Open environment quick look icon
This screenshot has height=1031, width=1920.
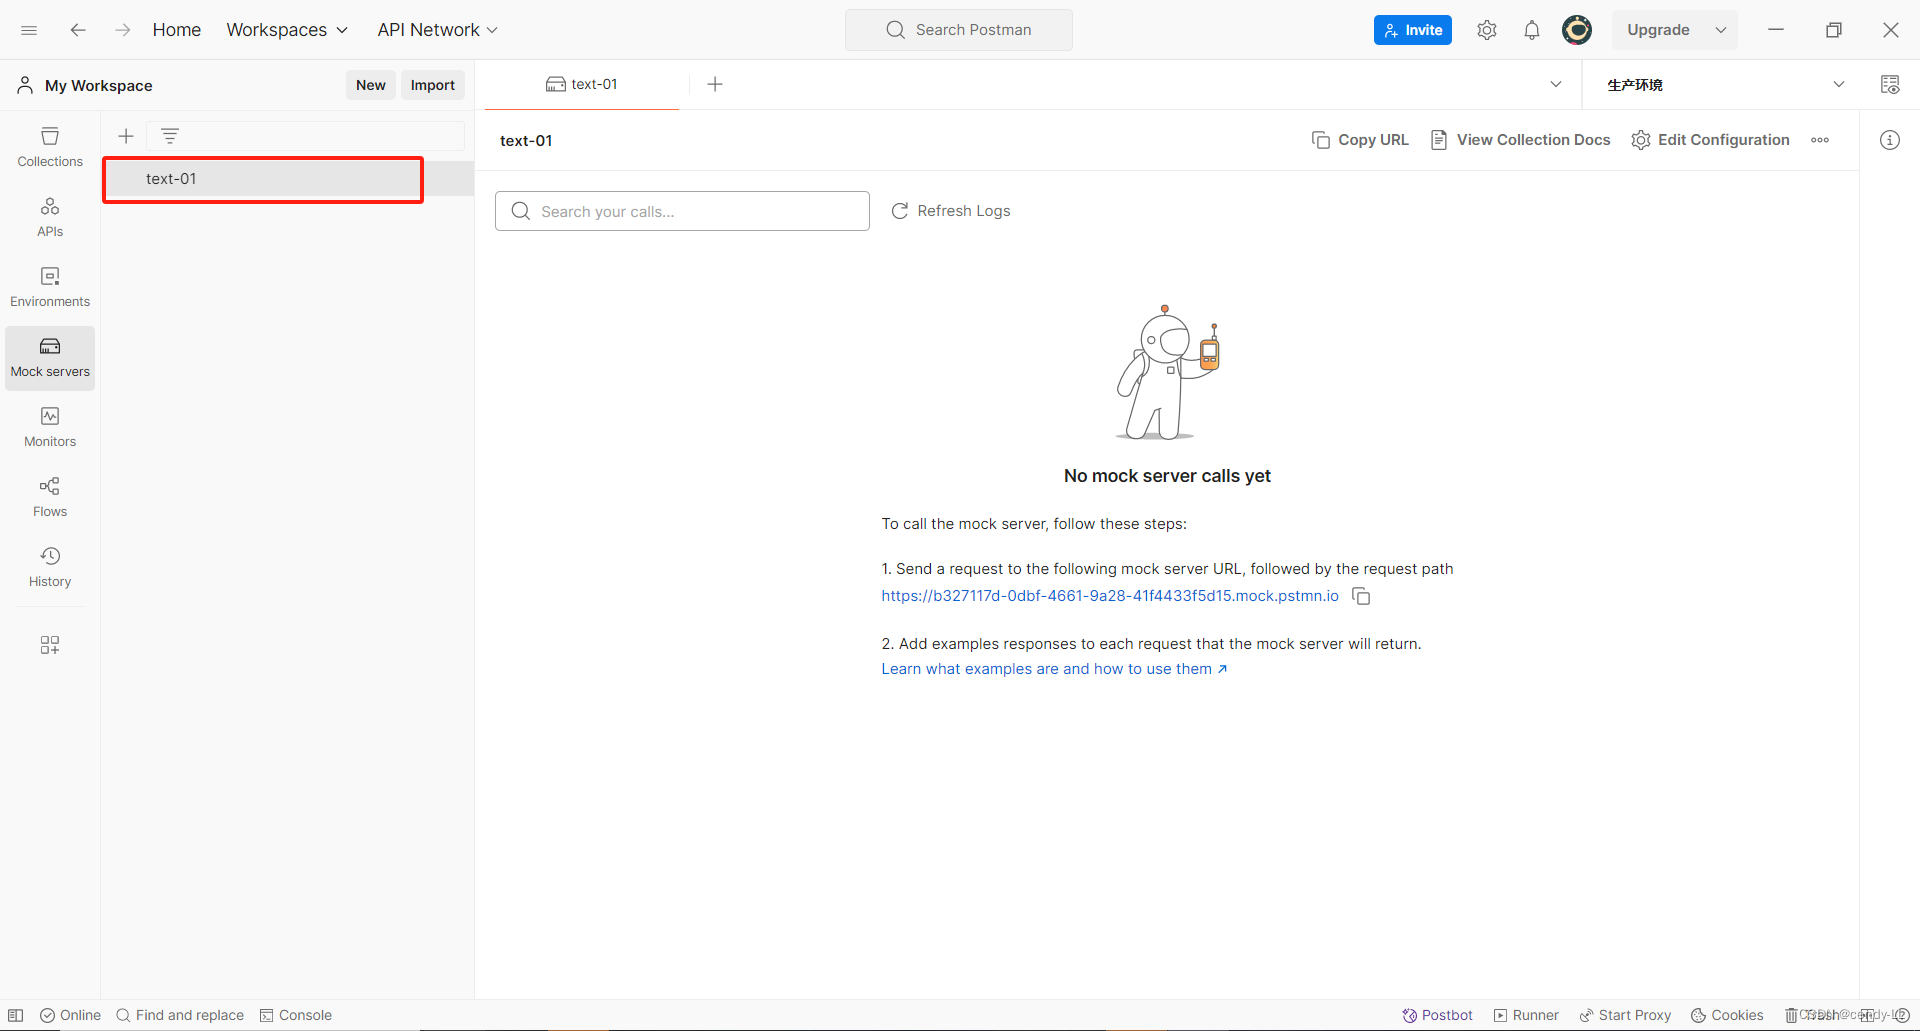(x=1890, y=85)
